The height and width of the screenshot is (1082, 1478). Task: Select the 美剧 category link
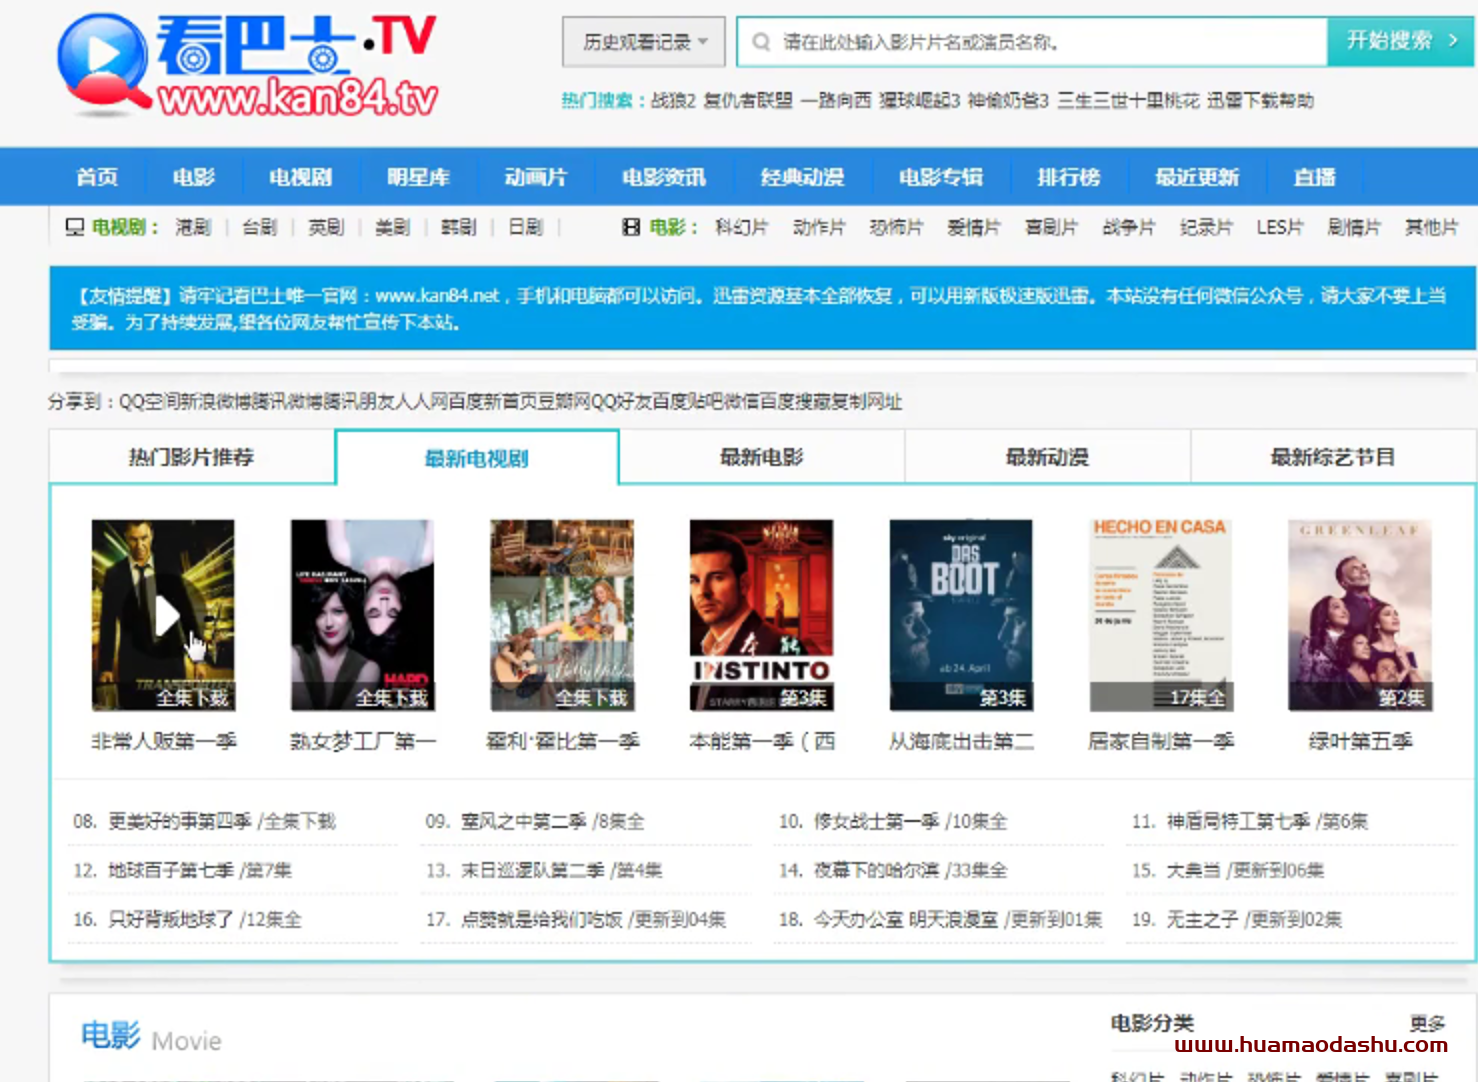point(392,227)
